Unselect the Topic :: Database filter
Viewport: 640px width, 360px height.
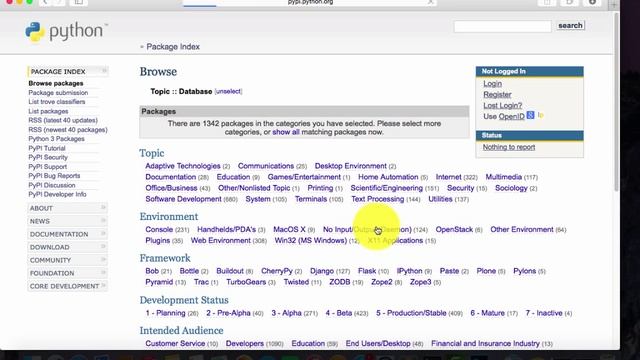point(228,91)
